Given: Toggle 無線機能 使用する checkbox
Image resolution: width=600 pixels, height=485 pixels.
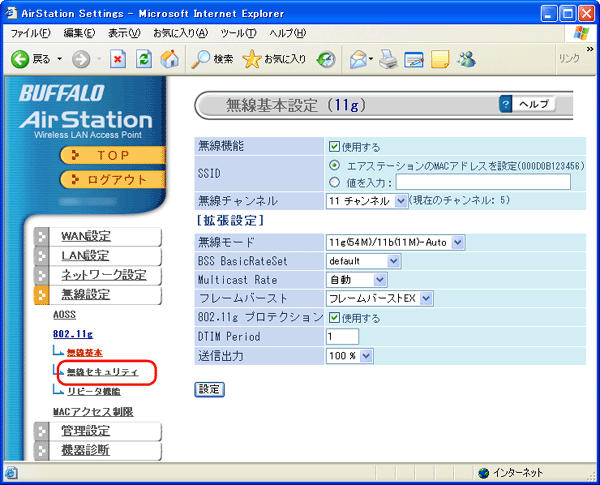Looking at the screenshot, I should [334, 147].
